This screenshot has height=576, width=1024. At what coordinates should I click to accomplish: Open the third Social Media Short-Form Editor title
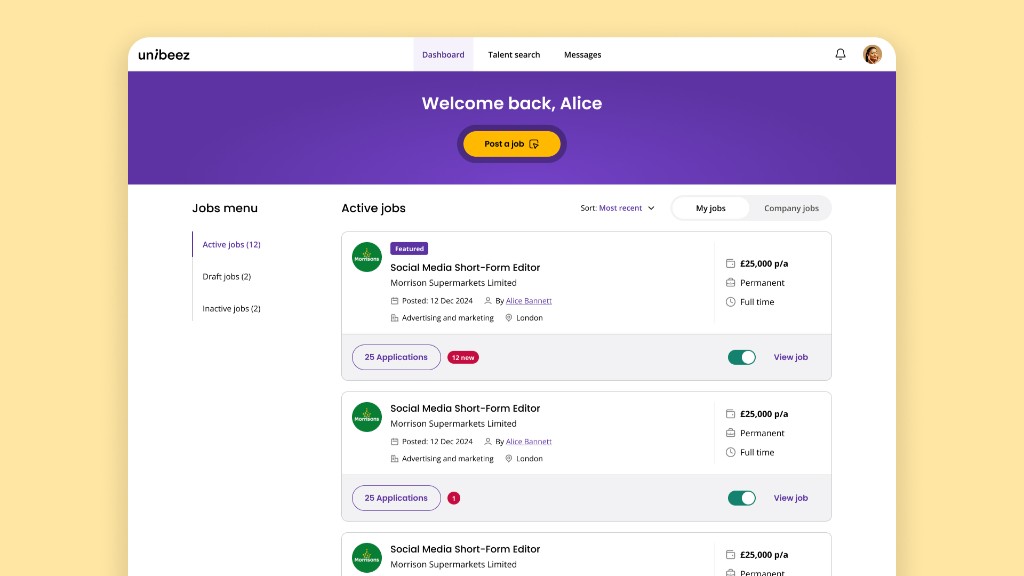pos(465,549)
